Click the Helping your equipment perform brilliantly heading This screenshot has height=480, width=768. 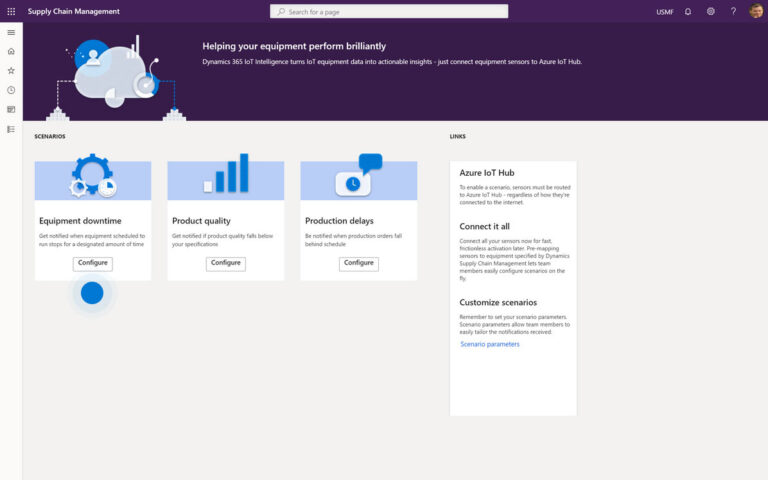pos(294,46)
